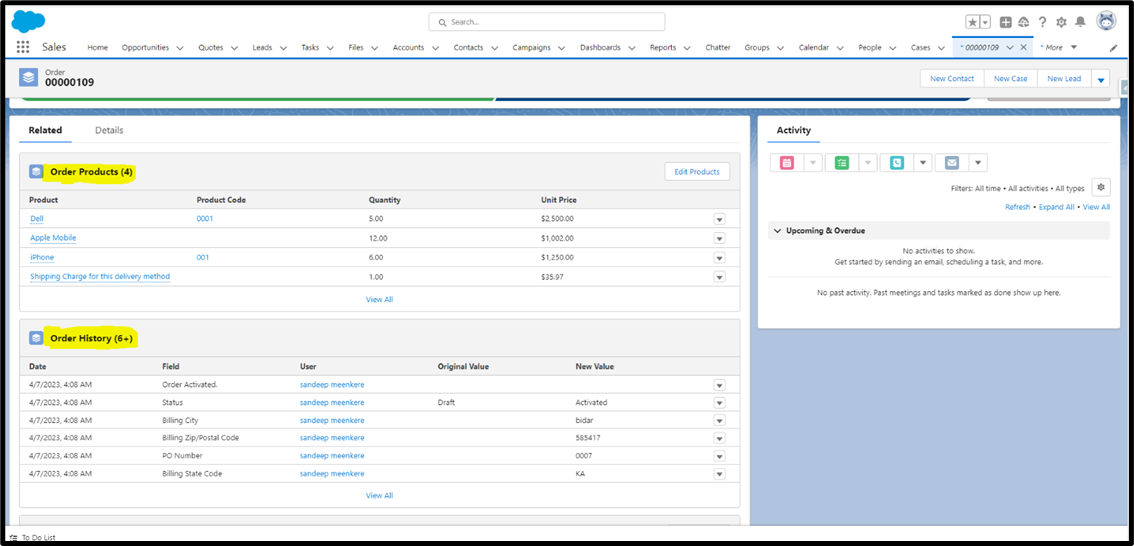Open the row actions dropdown for Dell
1134x546 pixels.
tap(719, 219)
